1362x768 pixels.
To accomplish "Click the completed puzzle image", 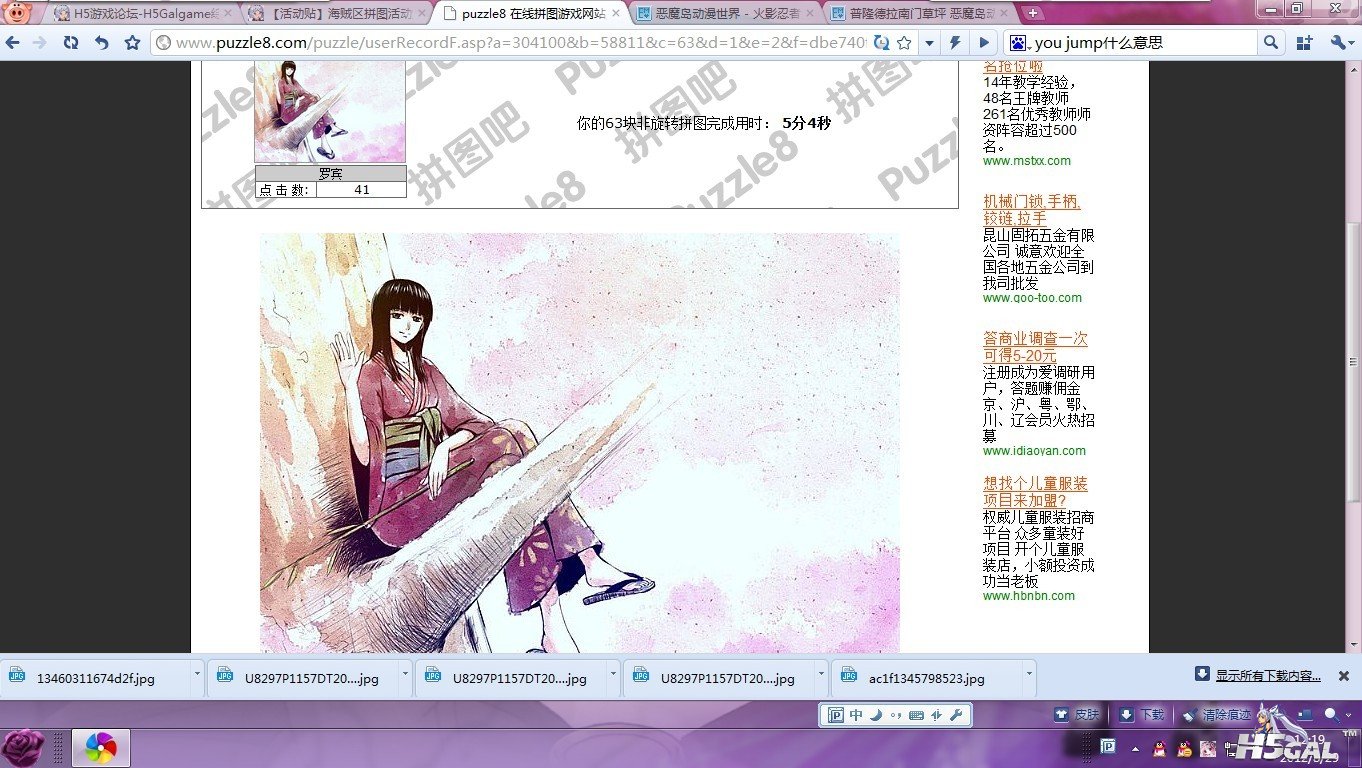I will 580,443.
